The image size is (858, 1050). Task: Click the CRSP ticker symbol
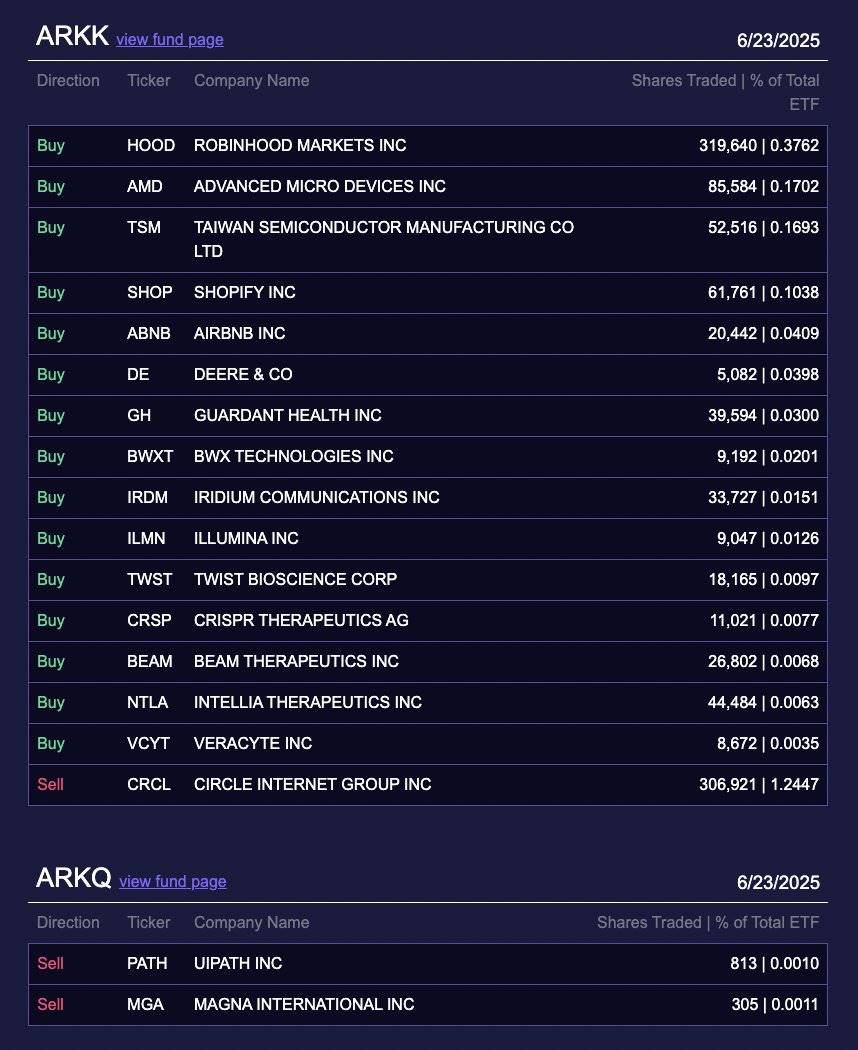149,621
